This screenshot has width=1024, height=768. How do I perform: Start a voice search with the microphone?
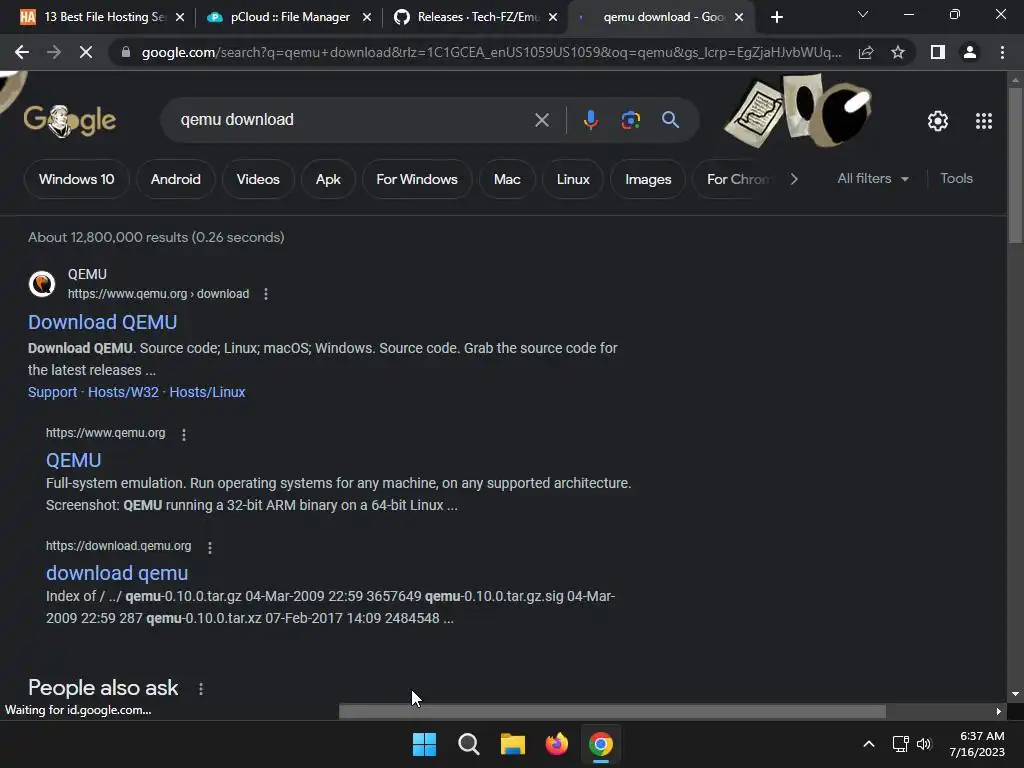coord(590,120)
